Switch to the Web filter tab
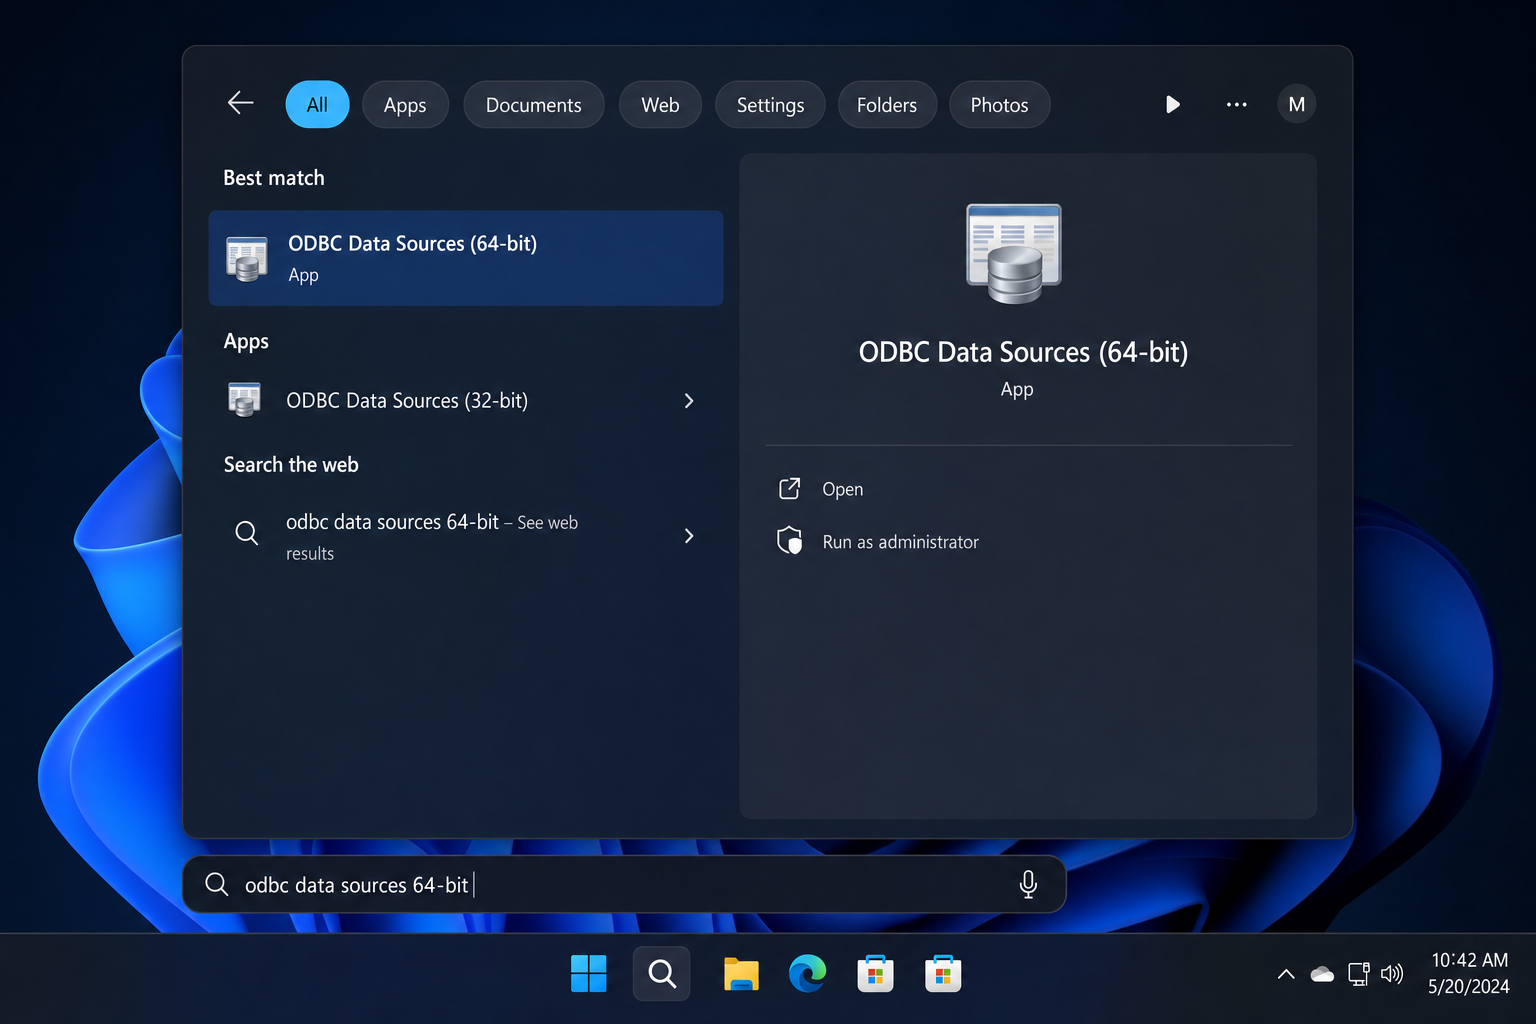Image resolution: width=1536 pixels, height=1024 pixels. [x=660, y=105]
